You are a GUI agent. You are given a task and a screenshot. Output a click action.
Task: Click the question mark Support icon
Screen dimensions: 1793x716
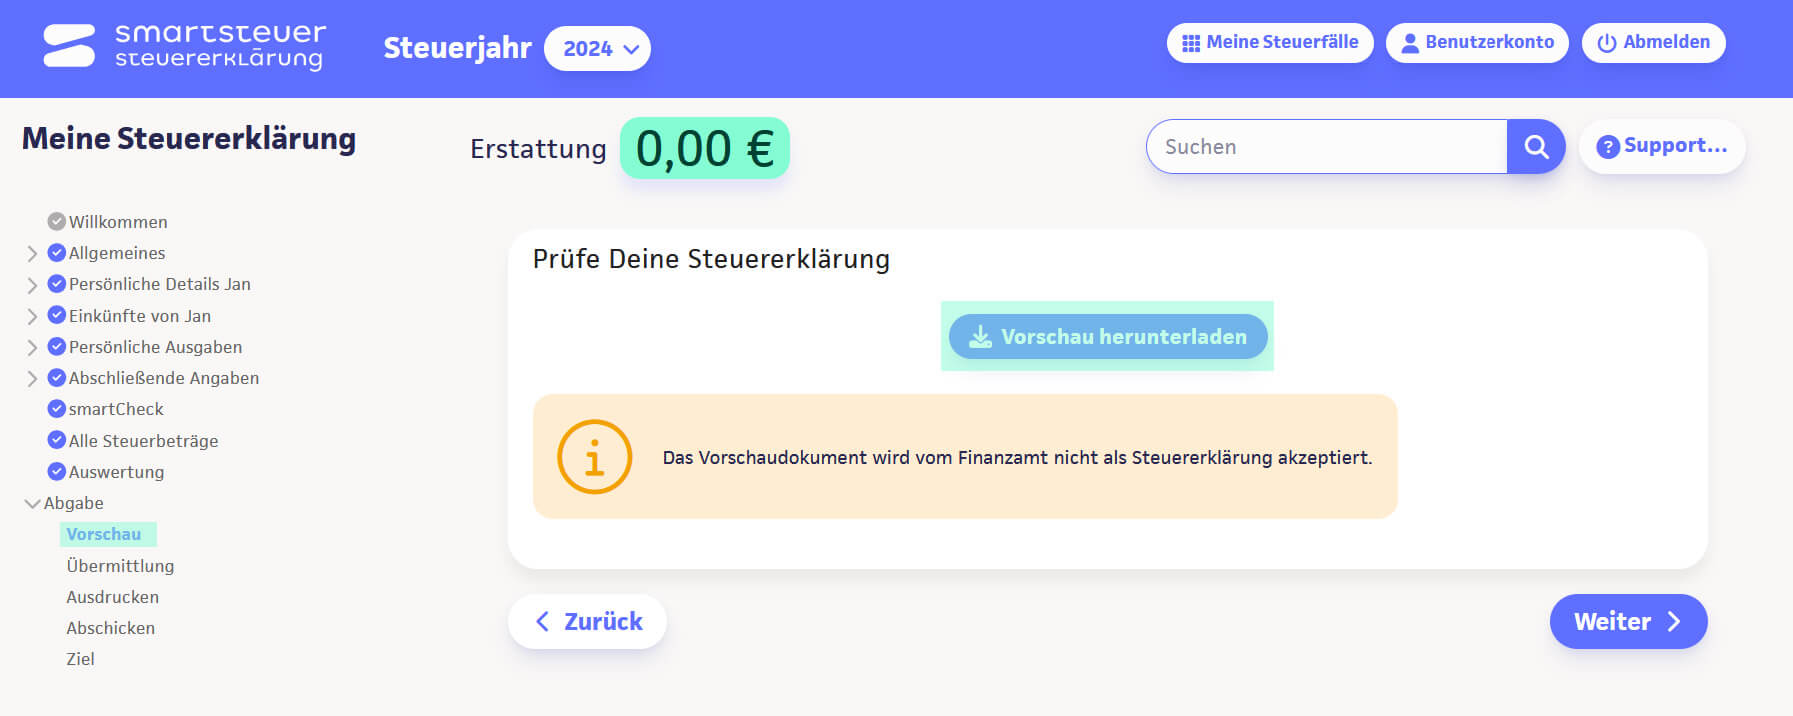[x=1607, y=147]
